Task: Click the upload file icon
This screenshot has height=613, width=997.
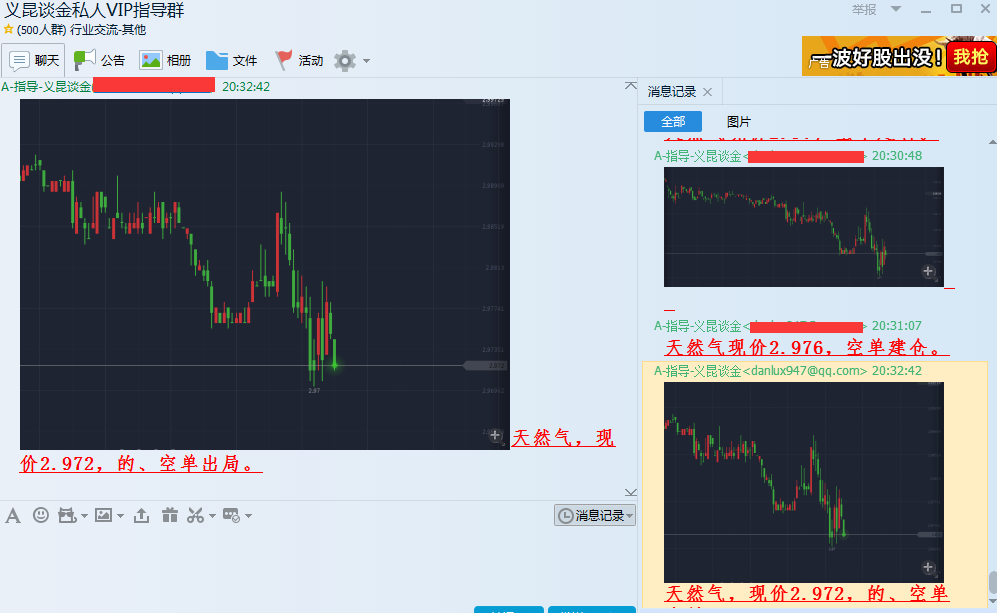Action: (x=142, y=515)
